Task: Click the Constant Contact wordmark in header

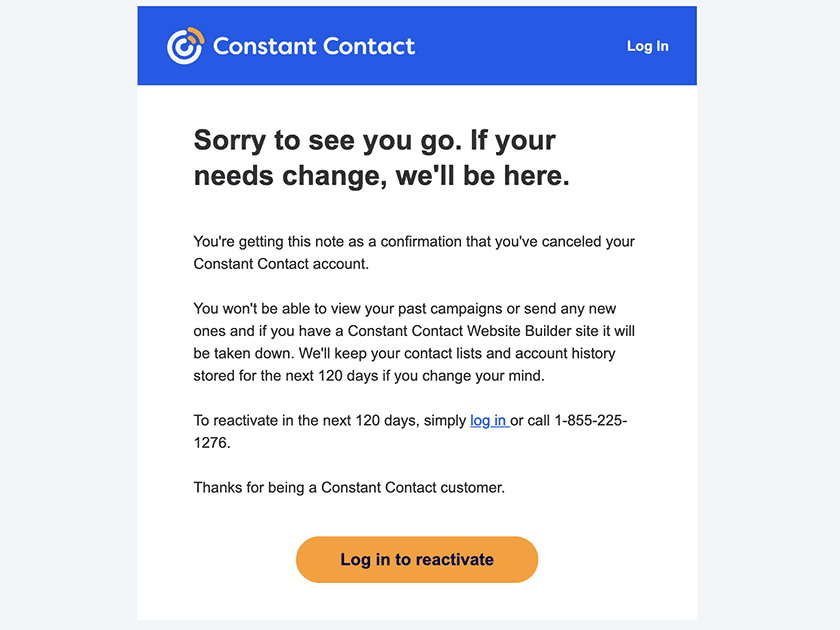Action: pyautogui.click(x=314, y=47)
